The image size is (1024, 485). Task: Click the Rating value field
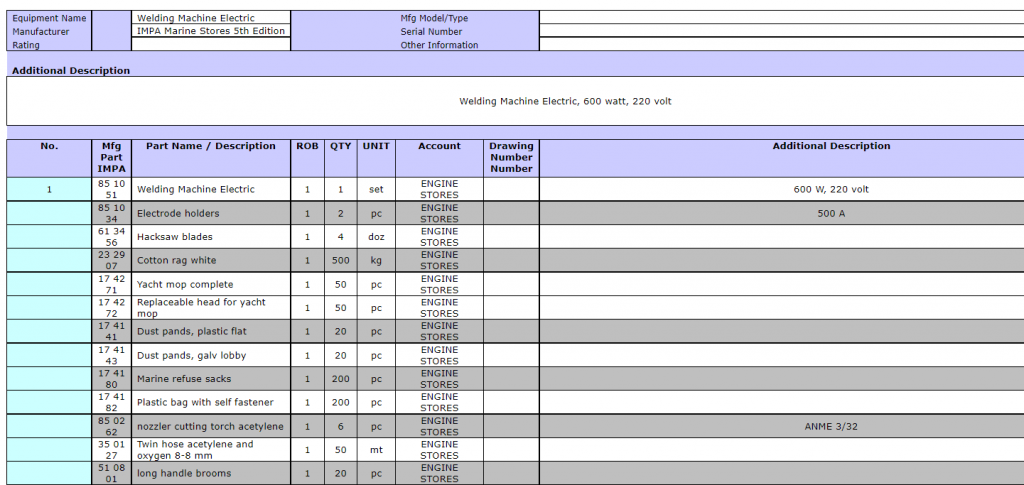[211, 45]
